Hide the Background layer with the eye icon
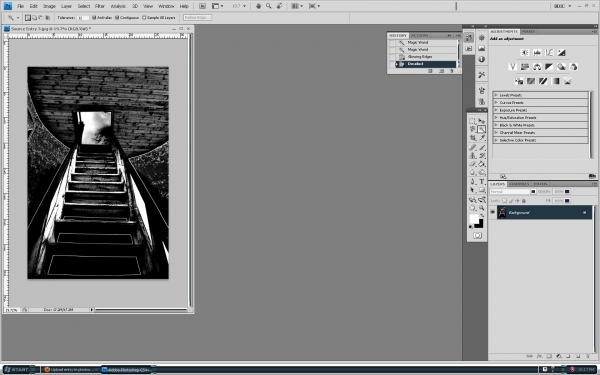This screenshot has width=600, height=375. (493, 212)
